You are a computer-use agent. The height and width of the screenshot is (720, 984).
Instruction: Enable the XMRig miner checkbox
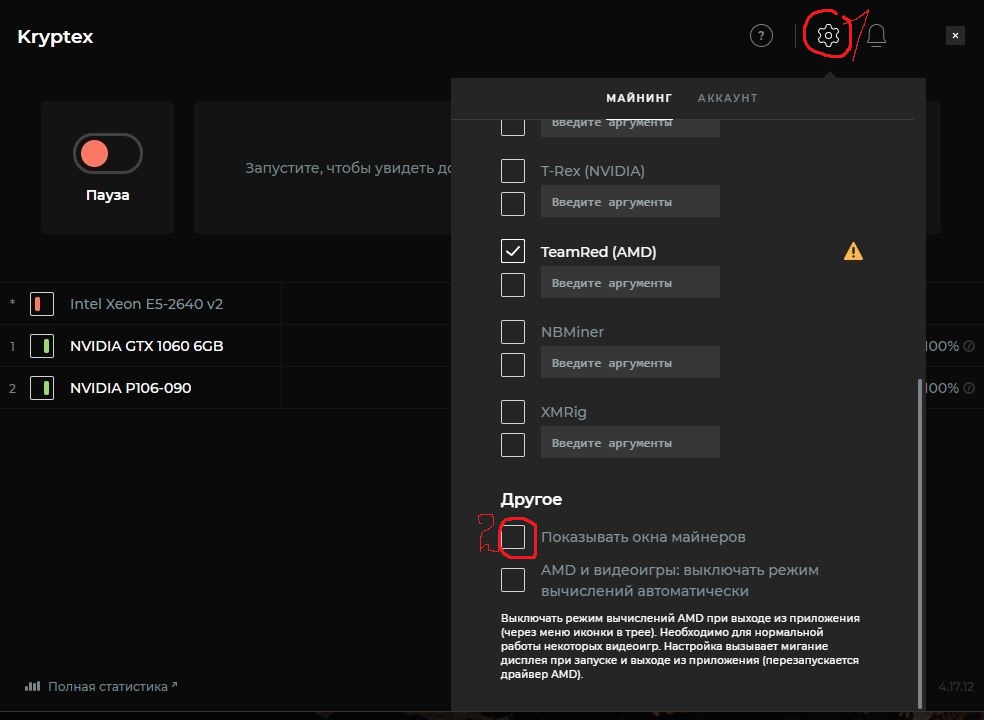pos(513,412)
